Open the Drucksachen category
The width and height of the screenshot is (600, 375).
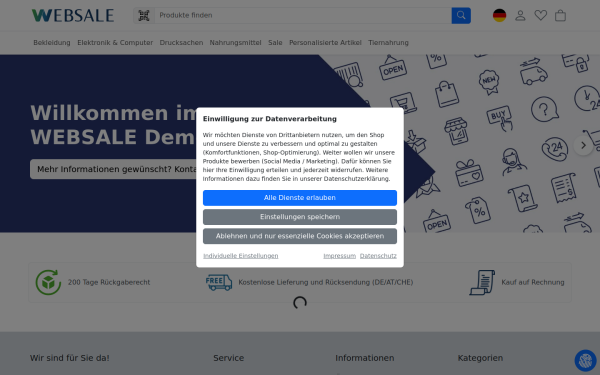pyautogui.click(x=181, y=42)
